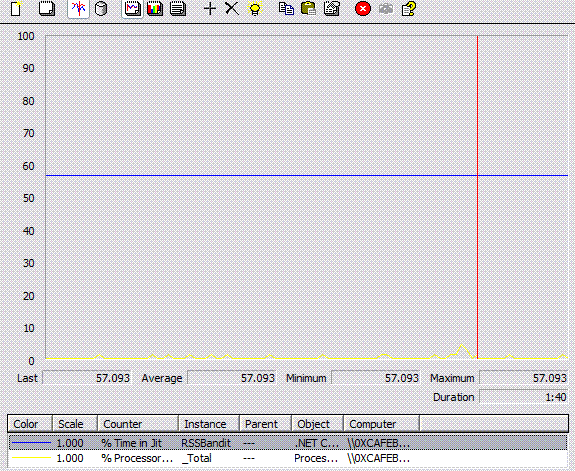Delete selected counter with the X icon
The image size is (575, 471).
click(232, 9)
